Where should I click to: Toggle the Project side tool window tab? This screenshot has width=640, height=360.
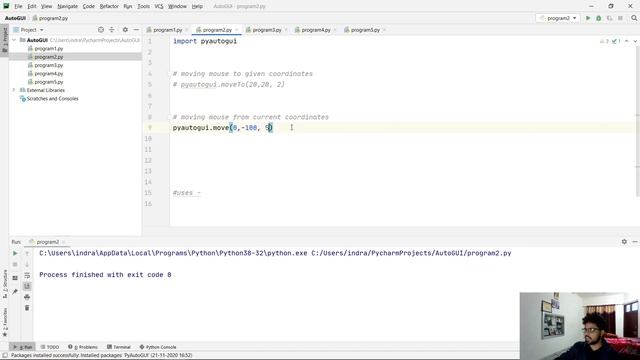(4, 40)
